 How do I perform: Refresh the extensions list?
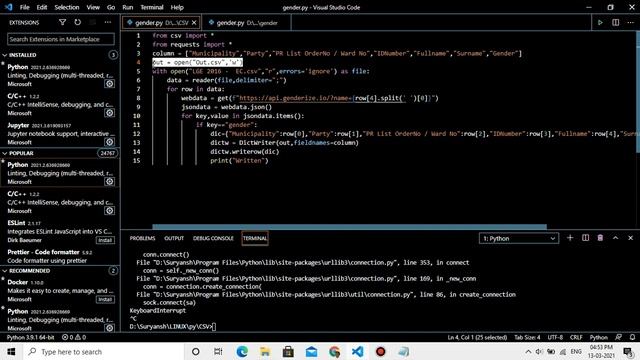(78, 22)
